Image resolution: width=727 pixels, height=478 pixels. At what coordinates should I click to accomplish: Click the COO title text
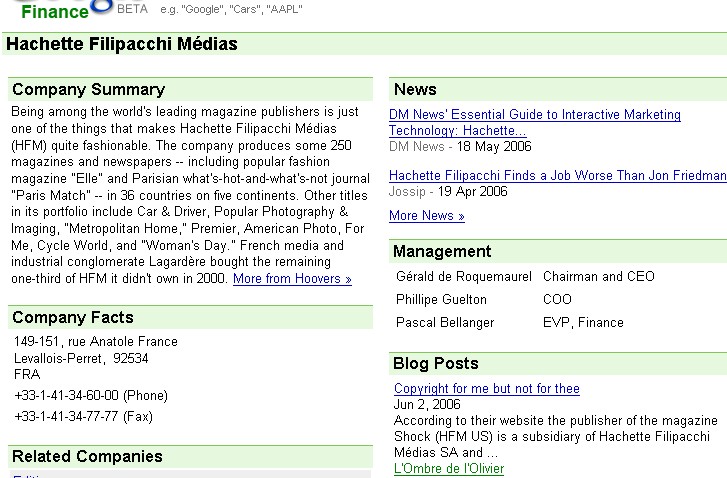click(x=557, y=300)
